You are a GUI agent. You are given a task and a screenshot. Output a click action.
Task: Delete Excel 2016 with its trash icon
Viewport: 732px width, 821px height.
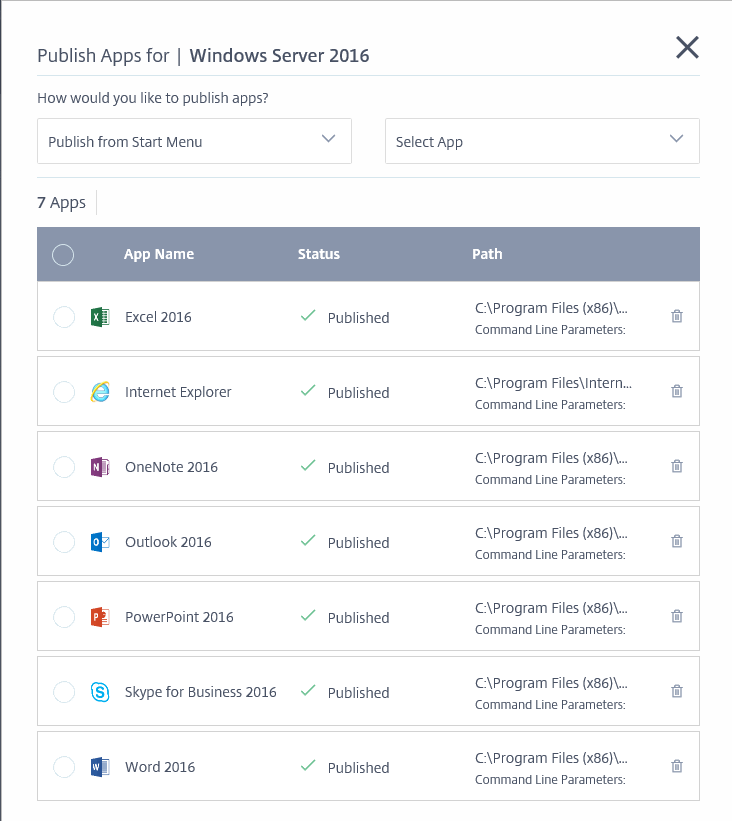677,316
